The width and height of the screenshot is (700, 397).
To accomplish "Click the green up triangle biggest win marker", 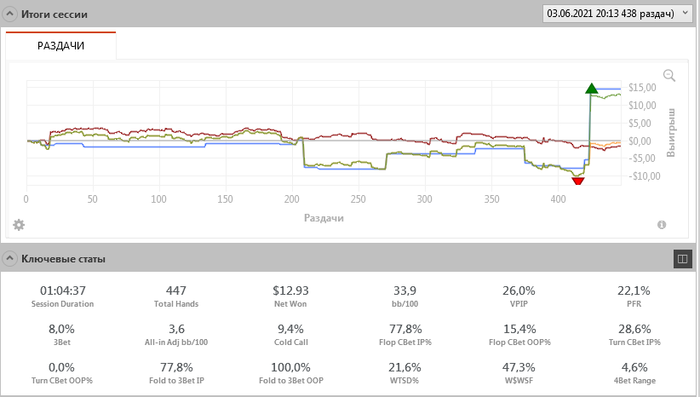I will point(592,88).
